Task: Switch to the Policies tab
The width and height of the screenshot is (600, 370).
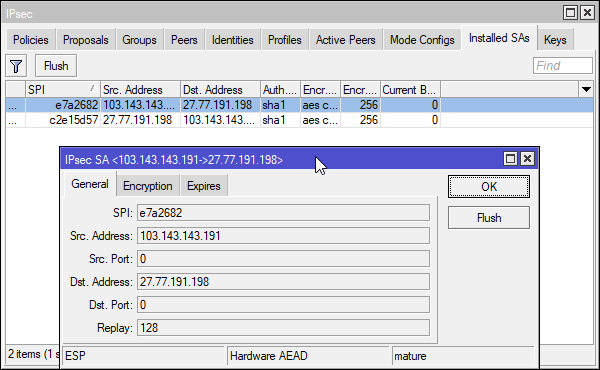Action: (x=31, y=40)
